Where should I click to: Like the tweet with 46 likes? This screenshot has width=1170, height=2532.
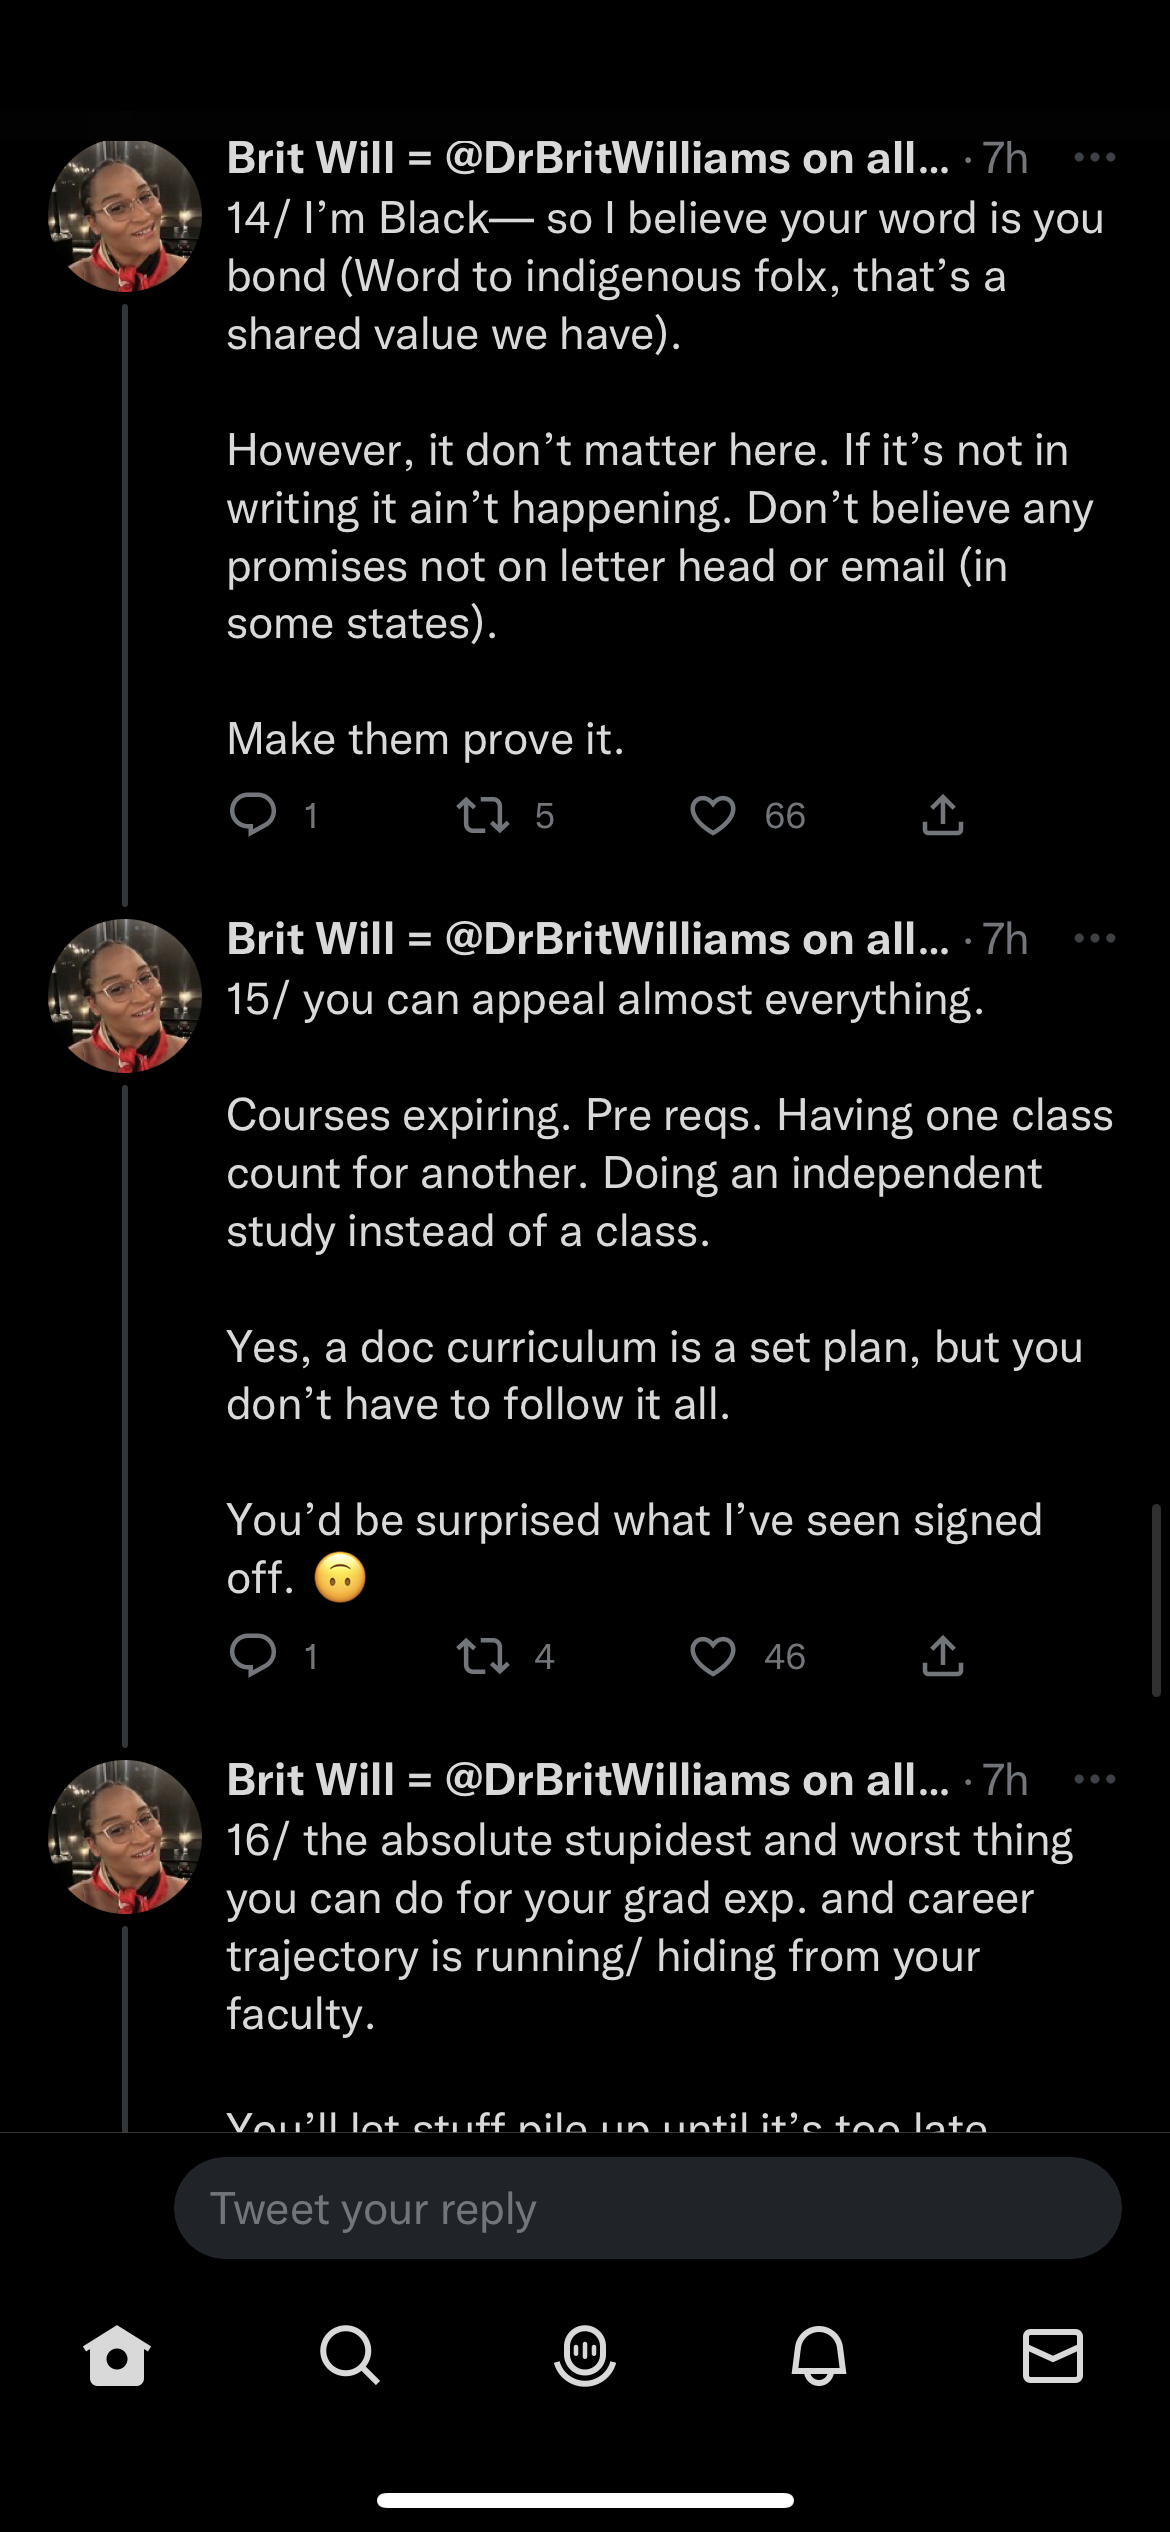pos(713,1656)
